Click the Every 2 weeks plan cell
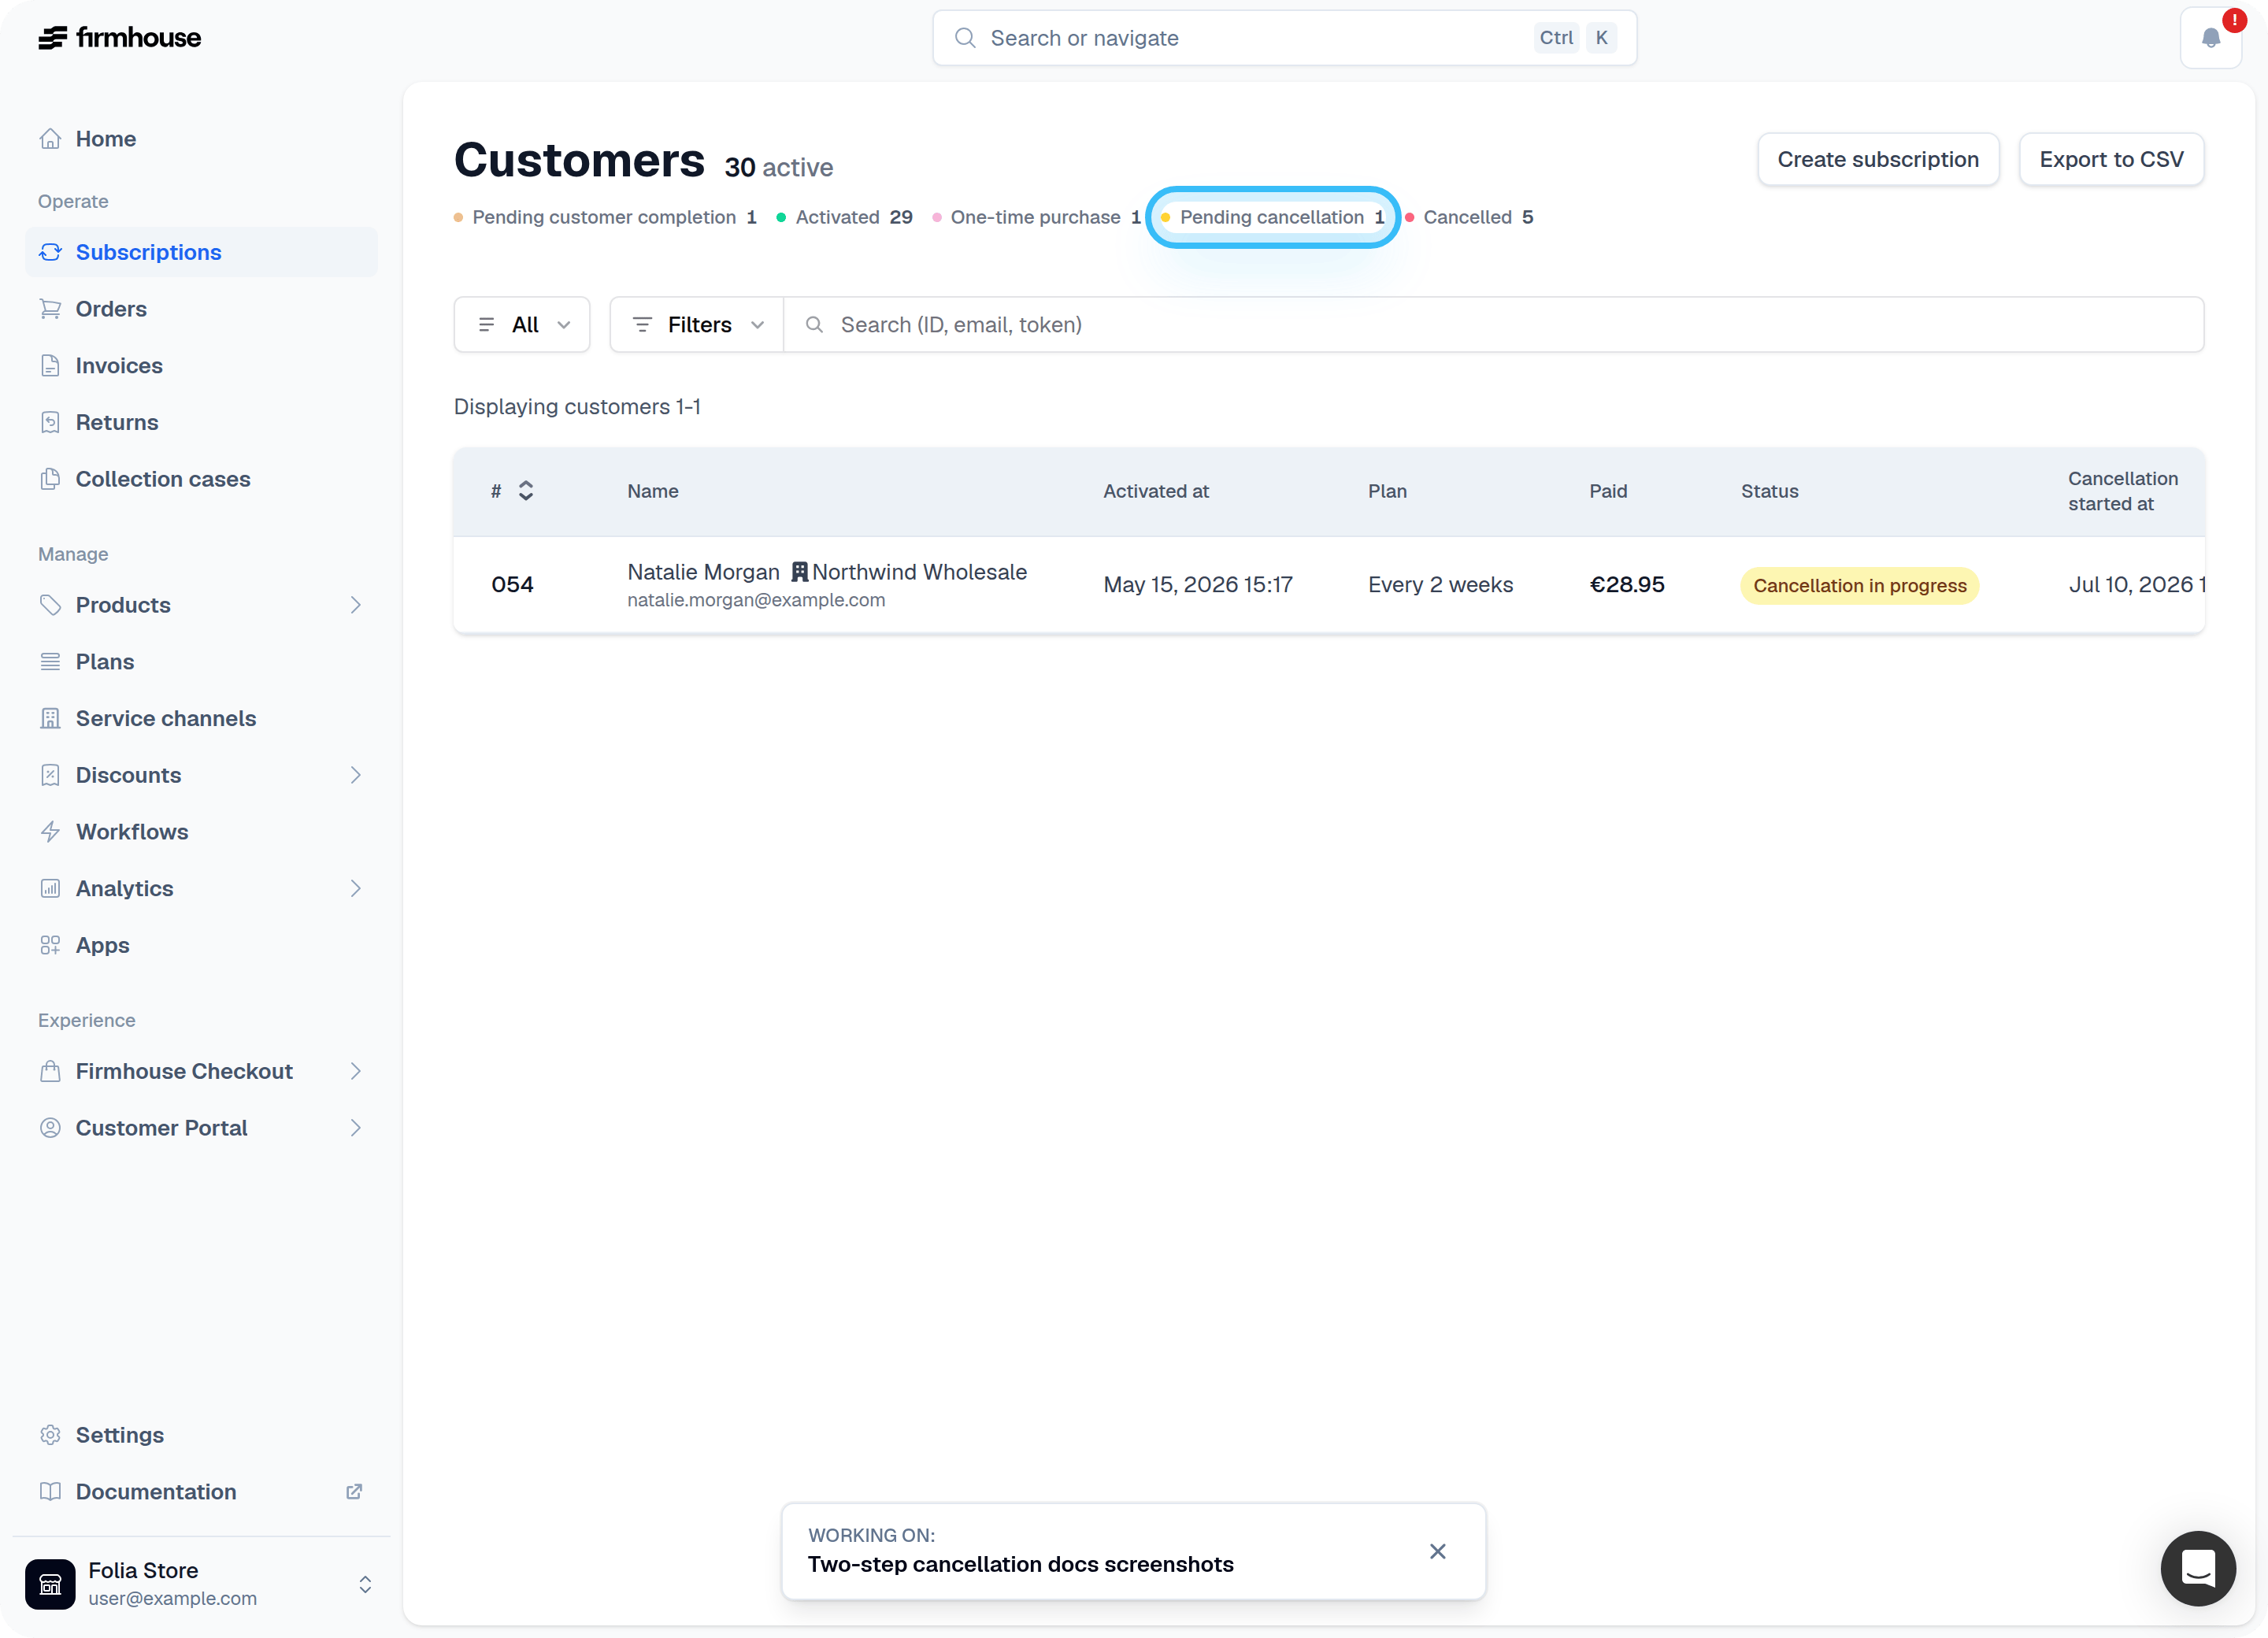The height and width of the screenshot is (1638, 2268). click(x=1440, y=585)
